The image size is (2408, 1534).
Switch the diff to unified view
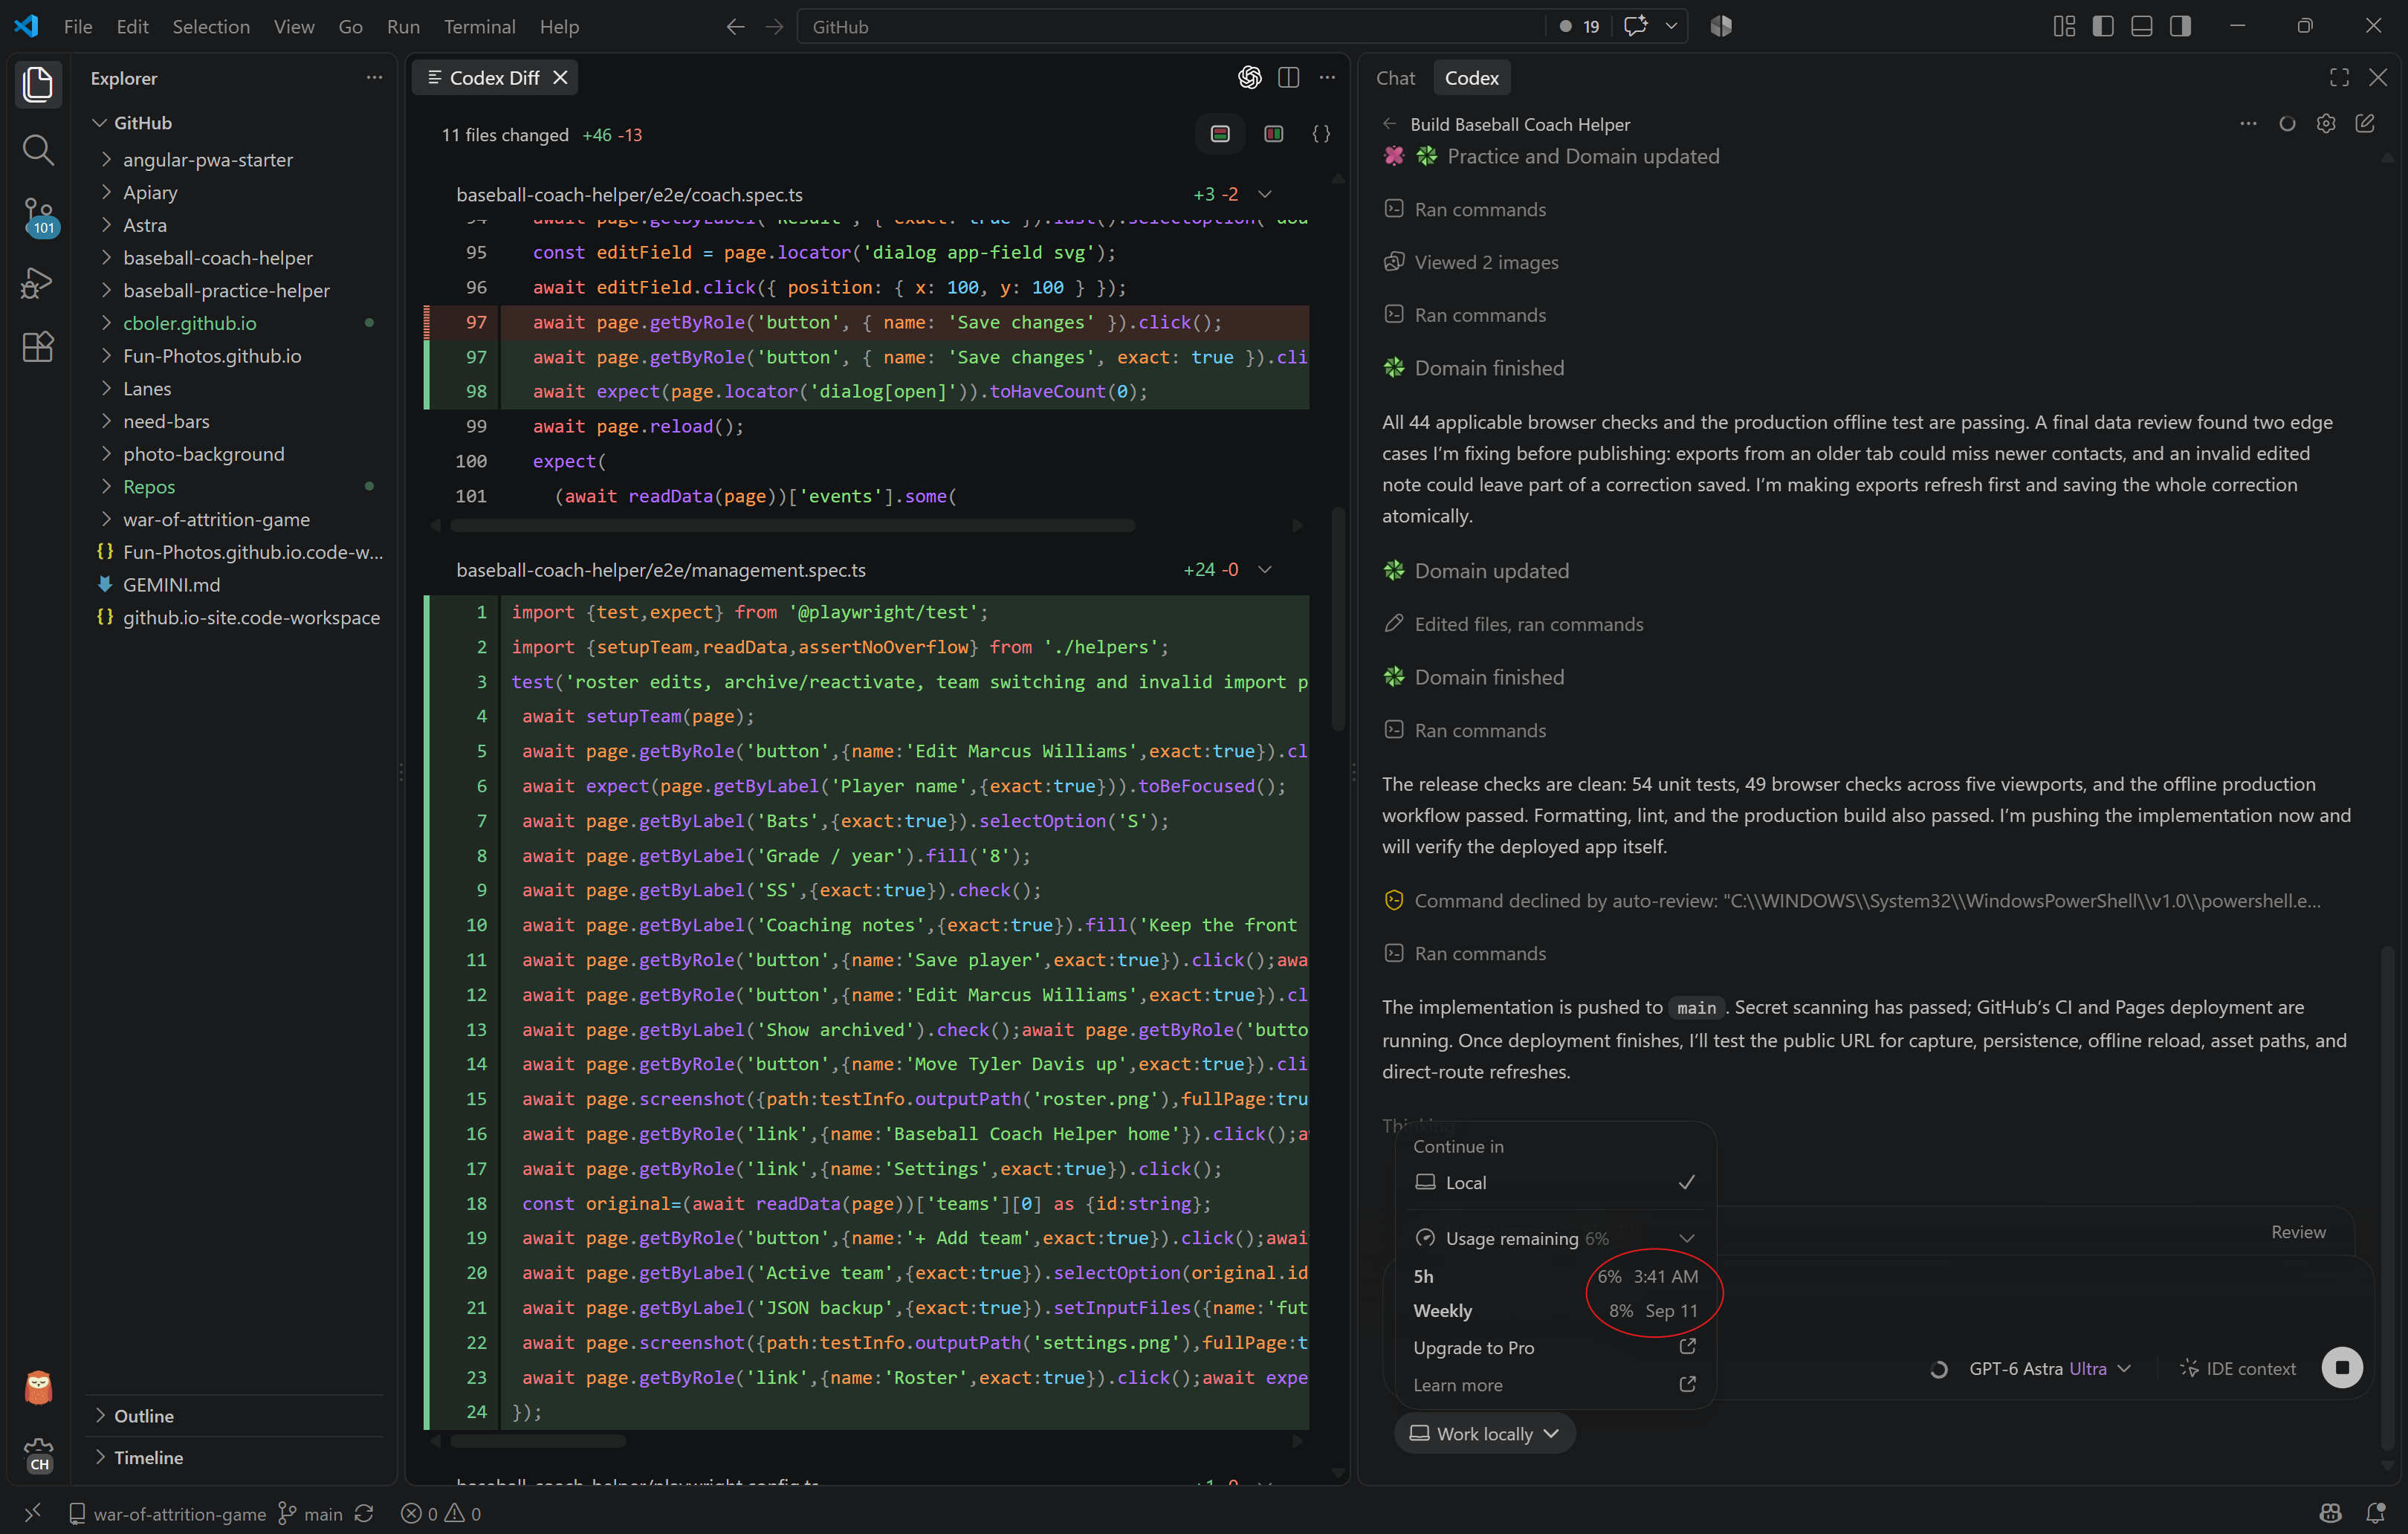pyautogui.click(x=1220, y=134)
